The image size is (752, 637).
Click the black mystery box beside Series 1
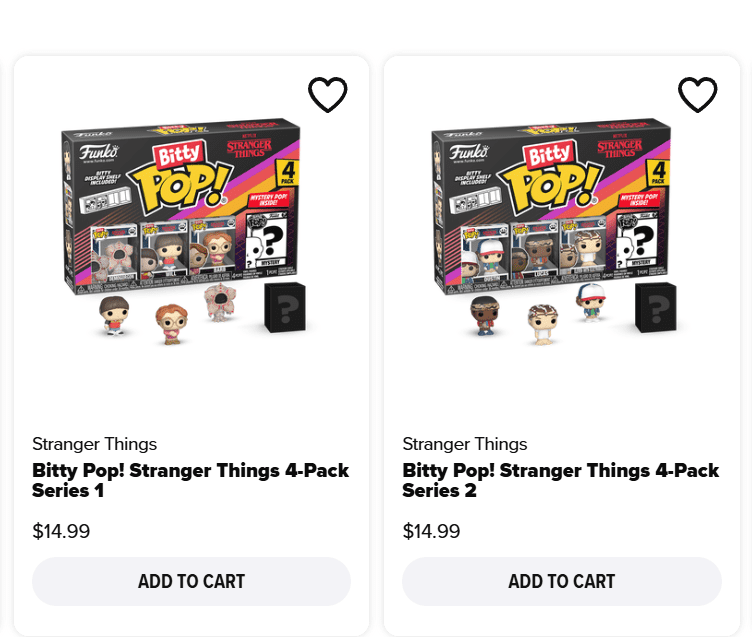285,307
